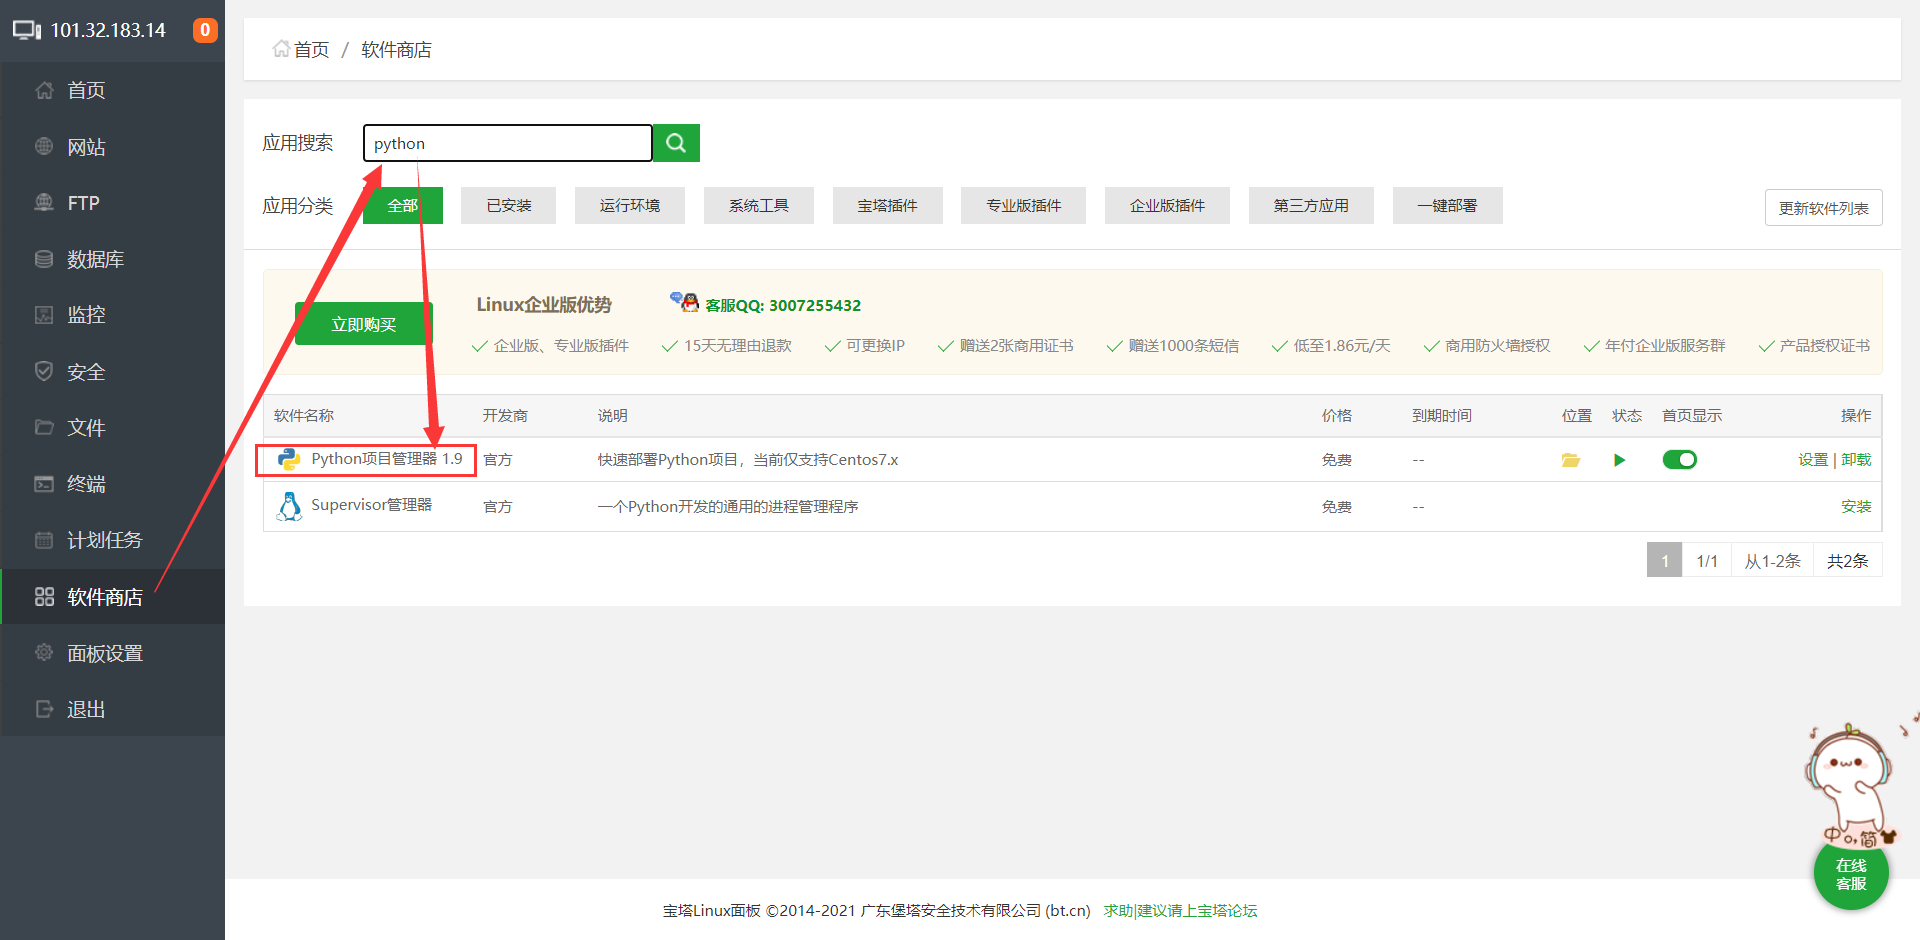The image size is (1920, 940).
Task: Click the 立即购买 green button
Action: pyautogui.click(x=364, y=324)
